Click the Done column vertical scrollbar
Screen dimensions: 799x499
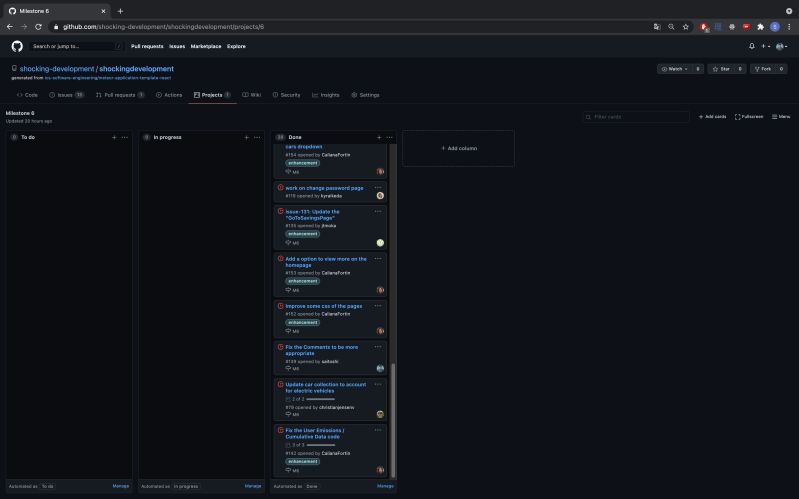[x=393, y=421]
